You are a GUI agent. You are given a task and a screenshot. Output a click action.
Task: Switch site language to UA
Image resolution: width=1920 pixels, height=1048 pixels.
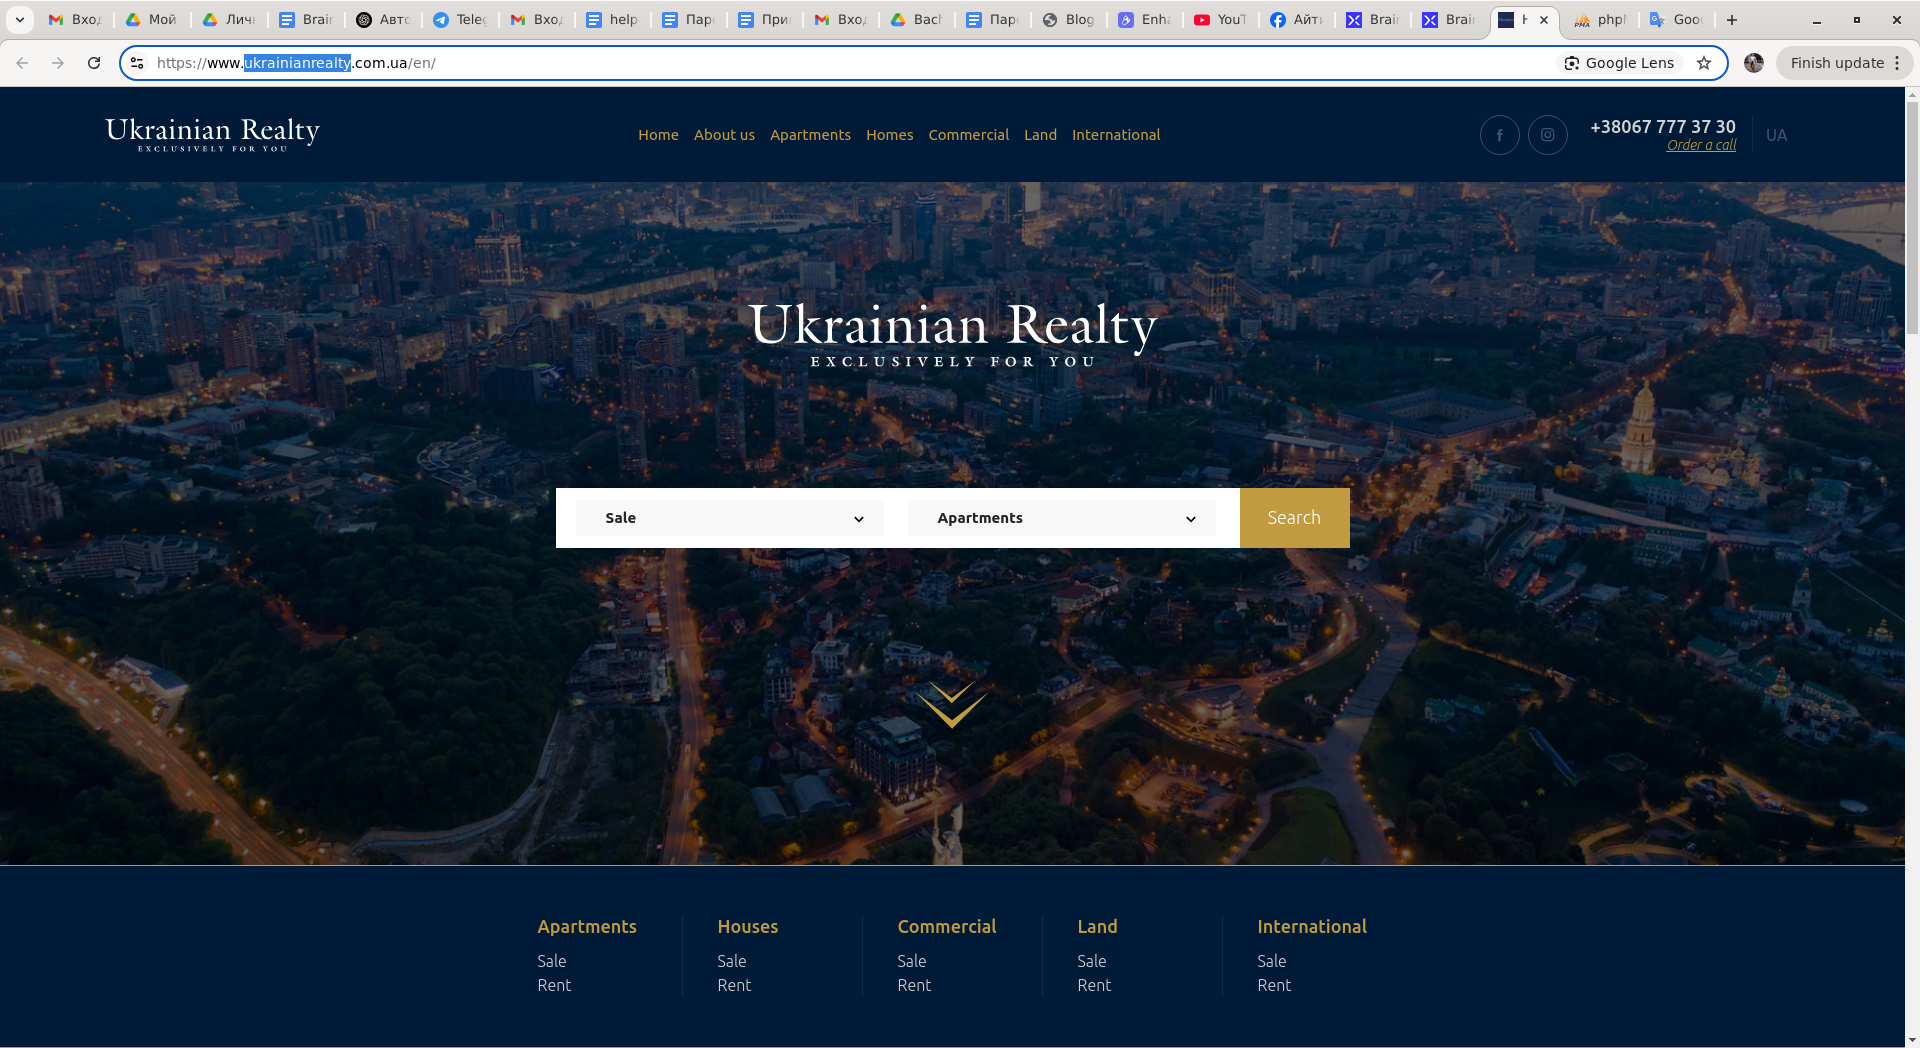(1776, 134)
